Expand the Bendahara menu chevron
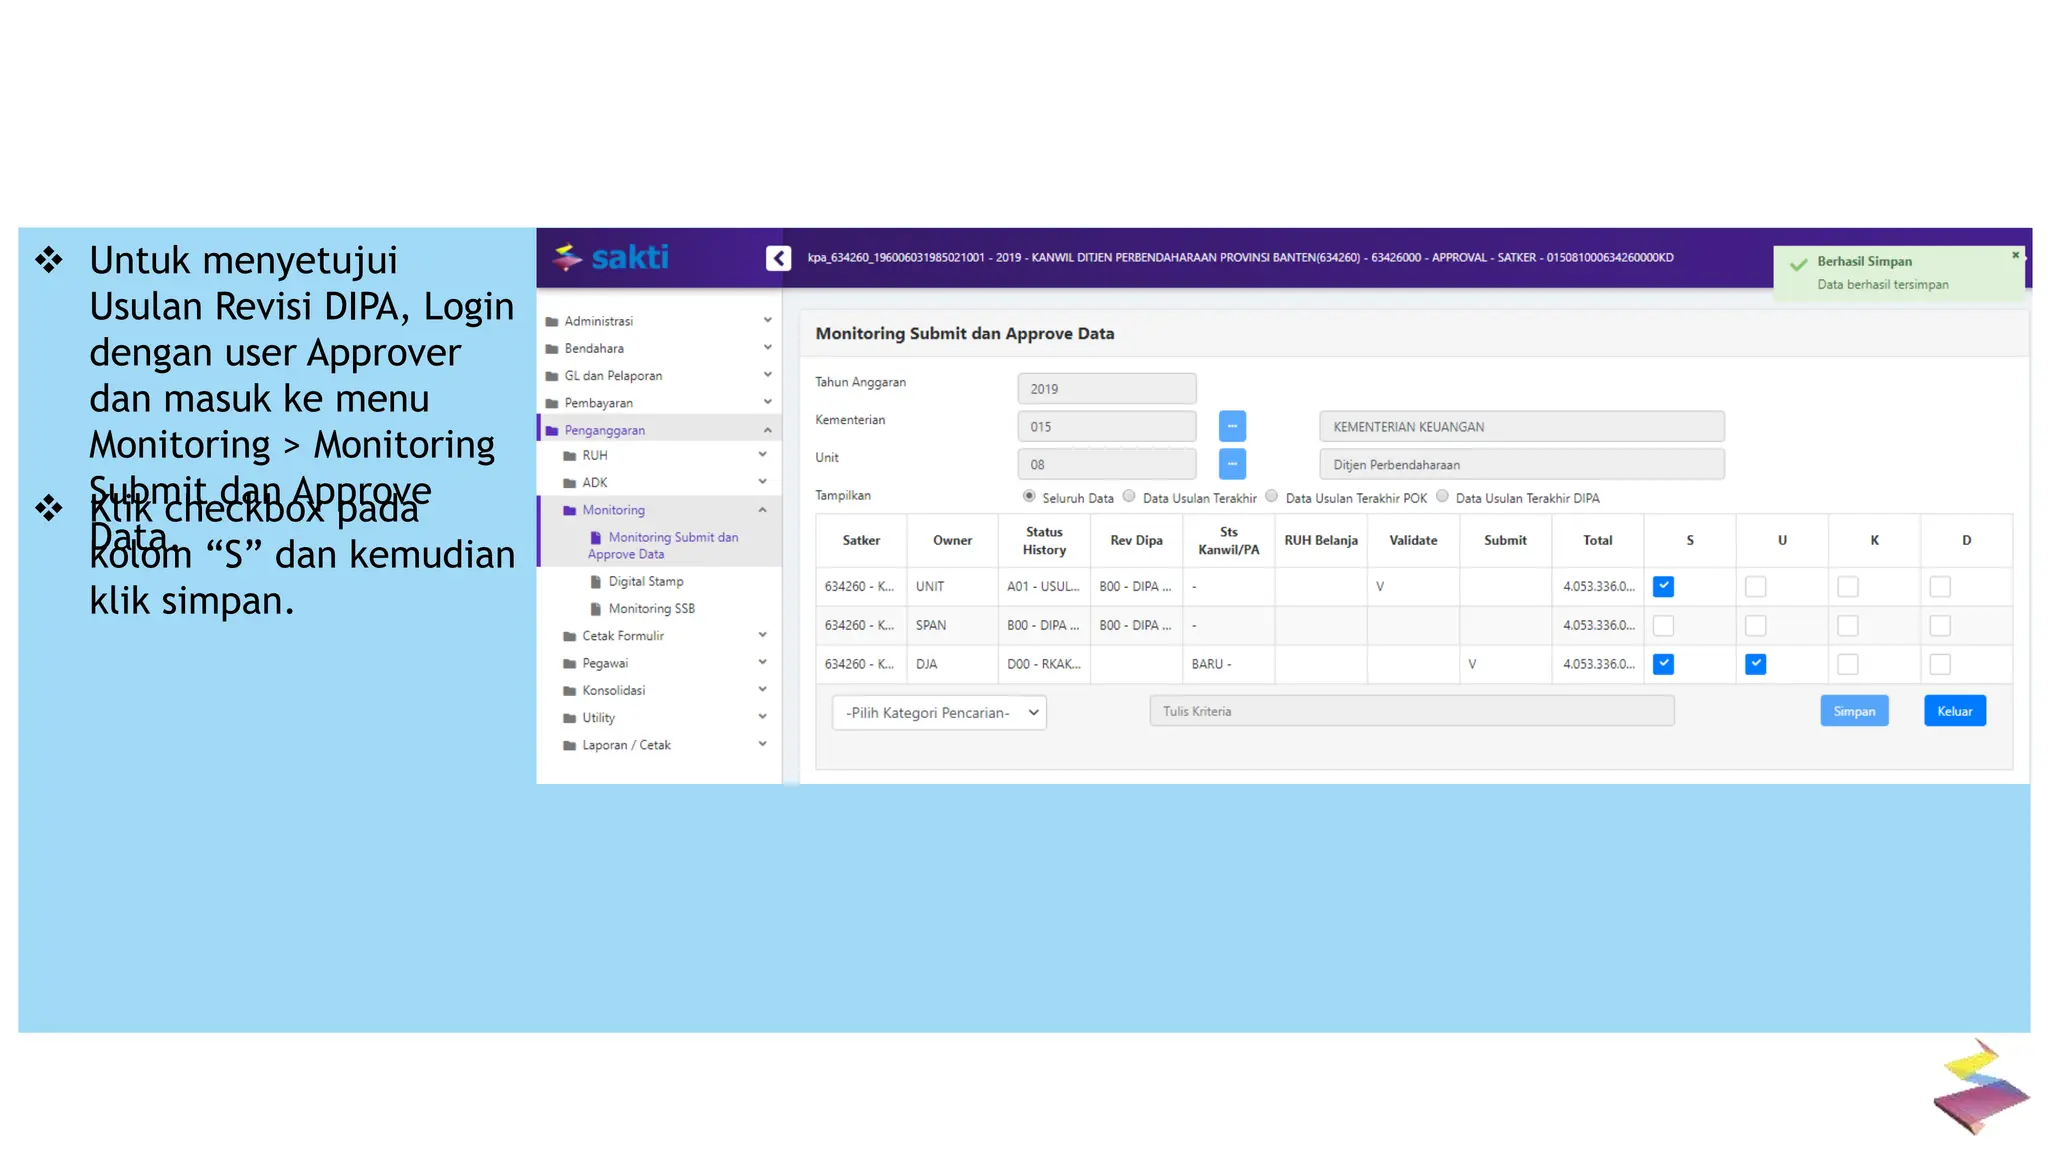The width and height of the screenshot is (2048, 1152). pos(767,348)
